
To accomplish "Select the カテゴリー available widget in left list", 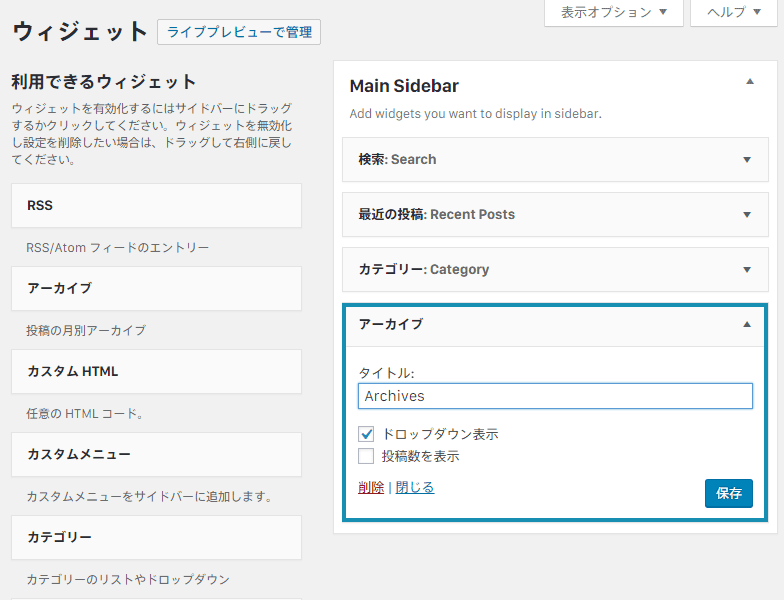I will (x=156, y=538).
